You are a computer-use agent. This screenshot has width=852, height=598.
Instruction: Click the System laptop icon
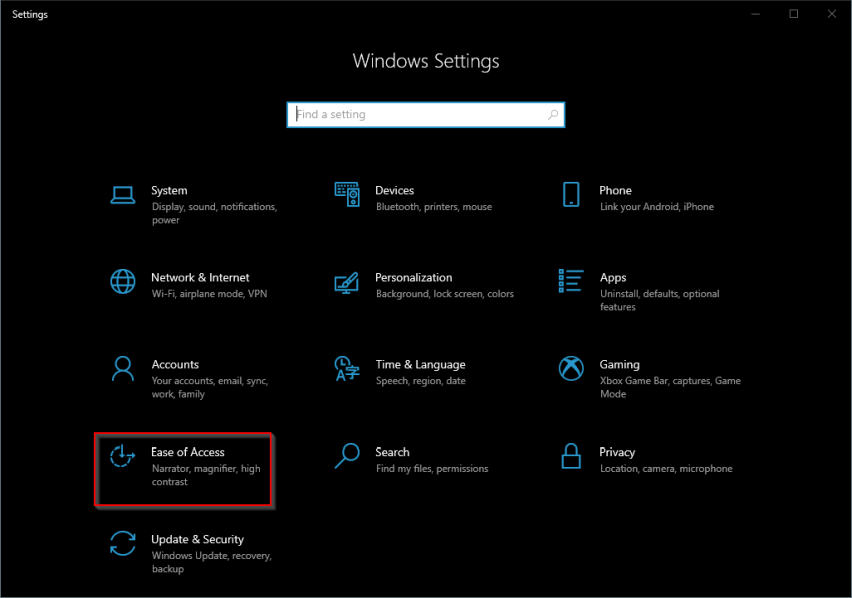click(x=122, y=194)
